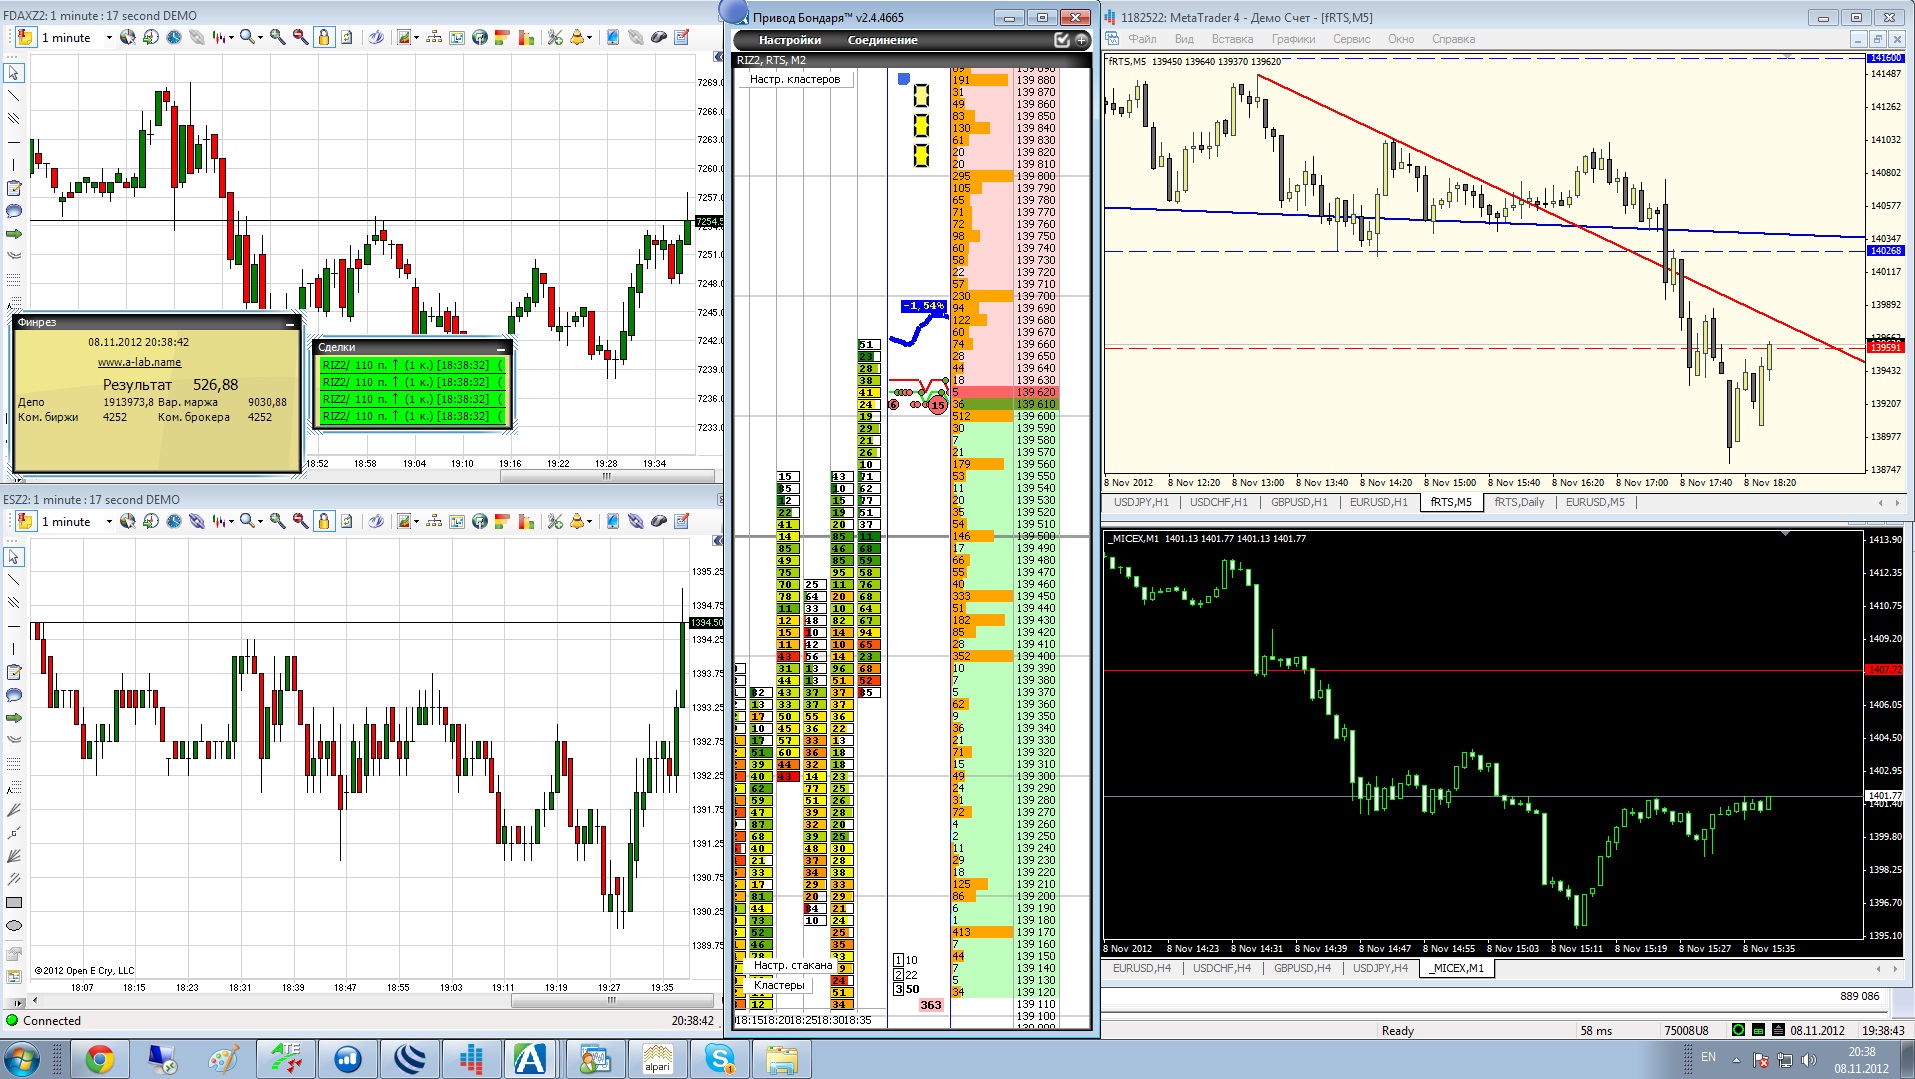The width and height of the screenshot is (1915, 1079).
Task: Click the Кластеры button
Action: coord(779,985)
